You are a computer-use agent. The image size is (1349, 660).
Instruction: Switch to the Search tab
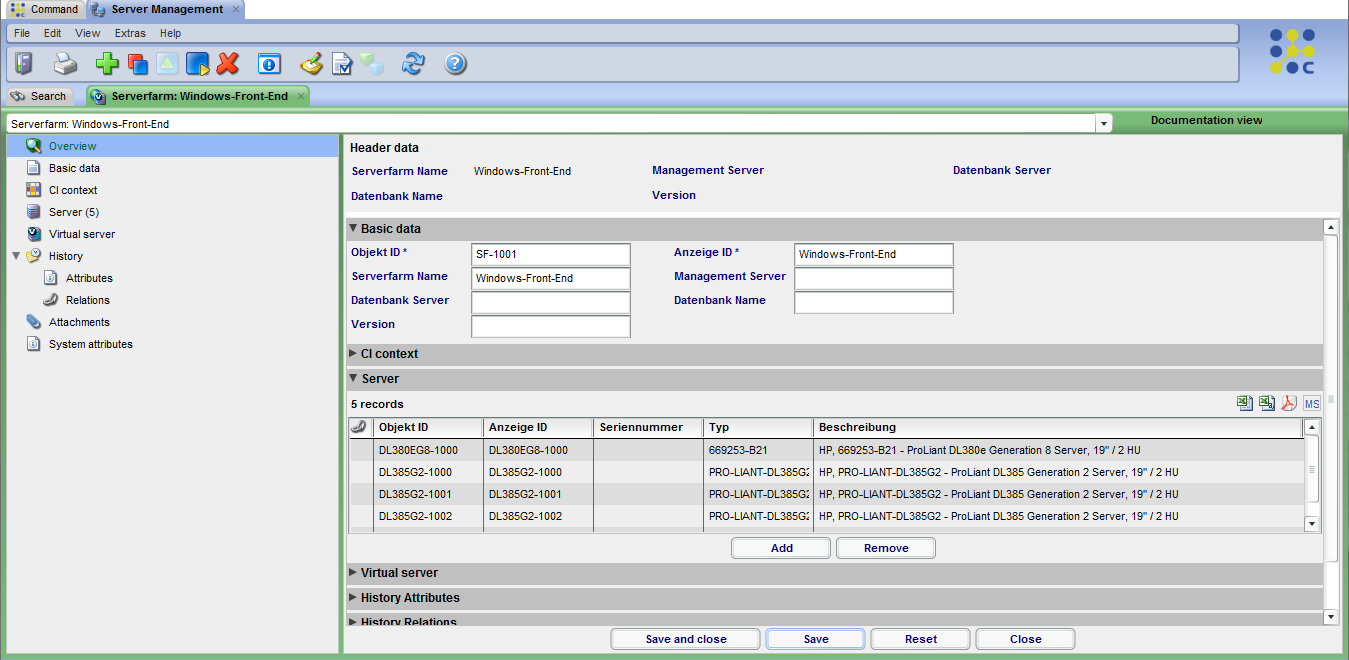(40, 96)
